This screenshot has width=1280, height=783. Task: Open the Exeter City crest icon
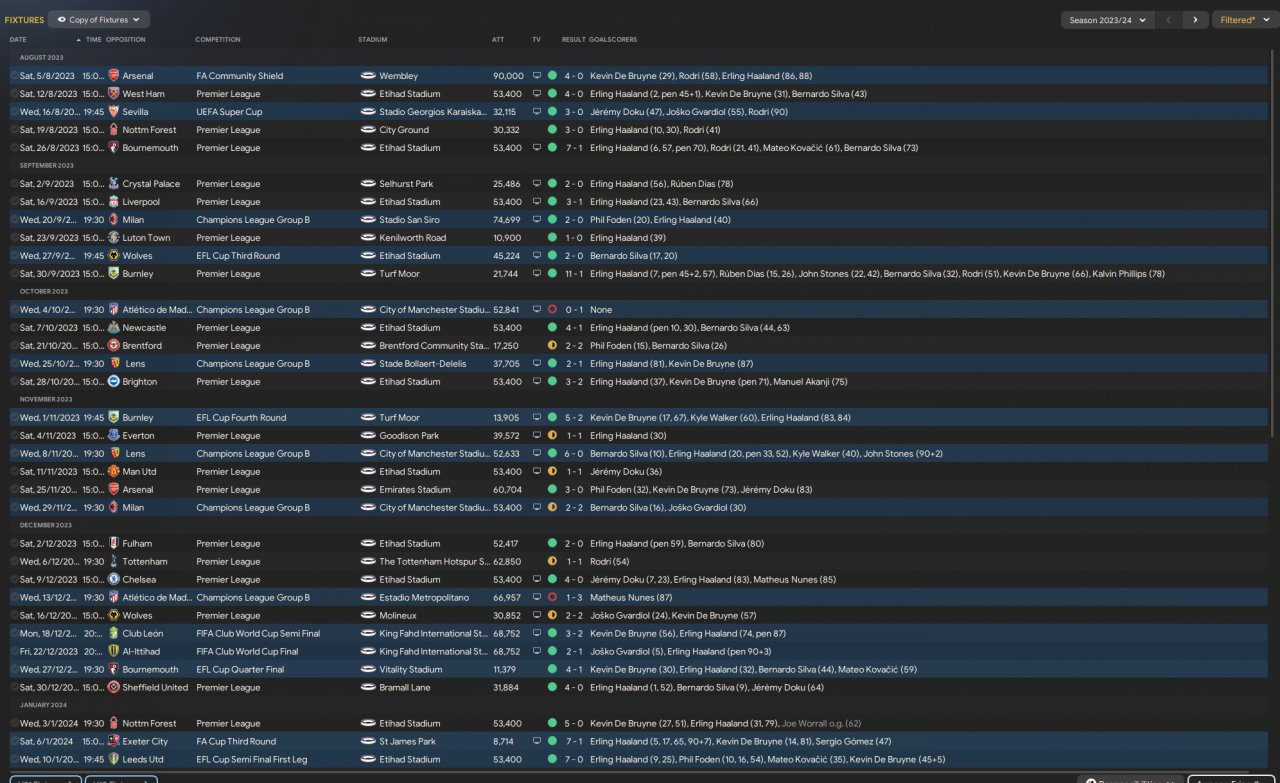click(x=113, y=742)
